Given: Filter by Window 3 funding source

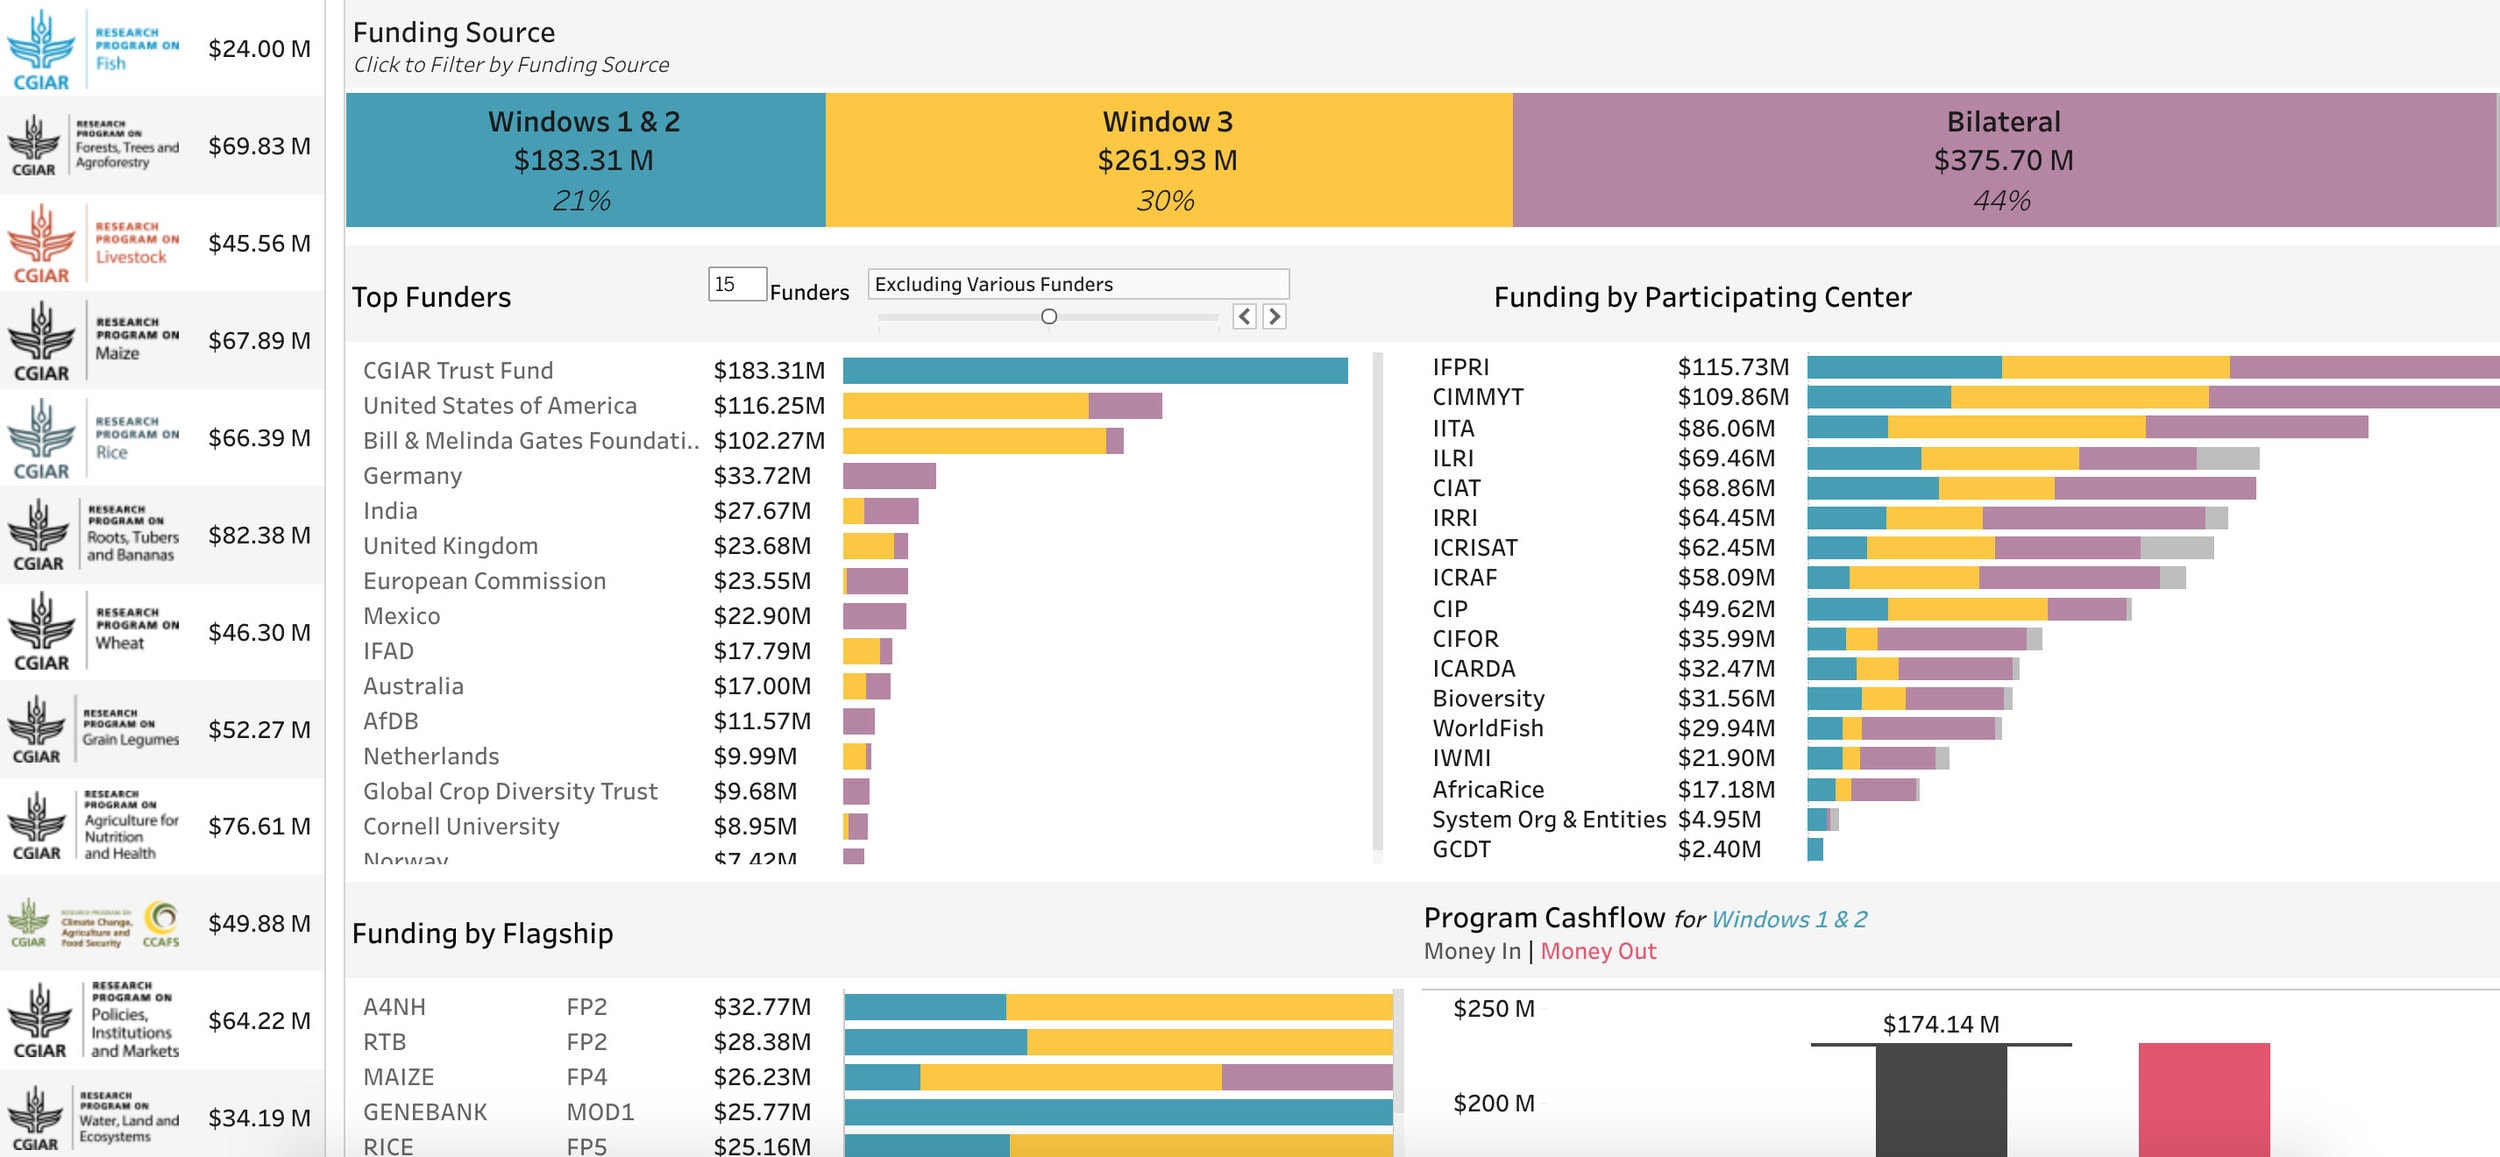Looking at the screenshot, I should pyautogui.click(x=1168, y=160).
